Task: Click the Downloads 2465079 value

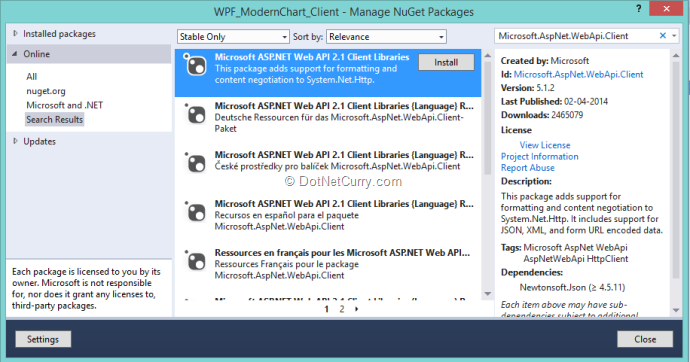Action: click(x=567, y=115)
